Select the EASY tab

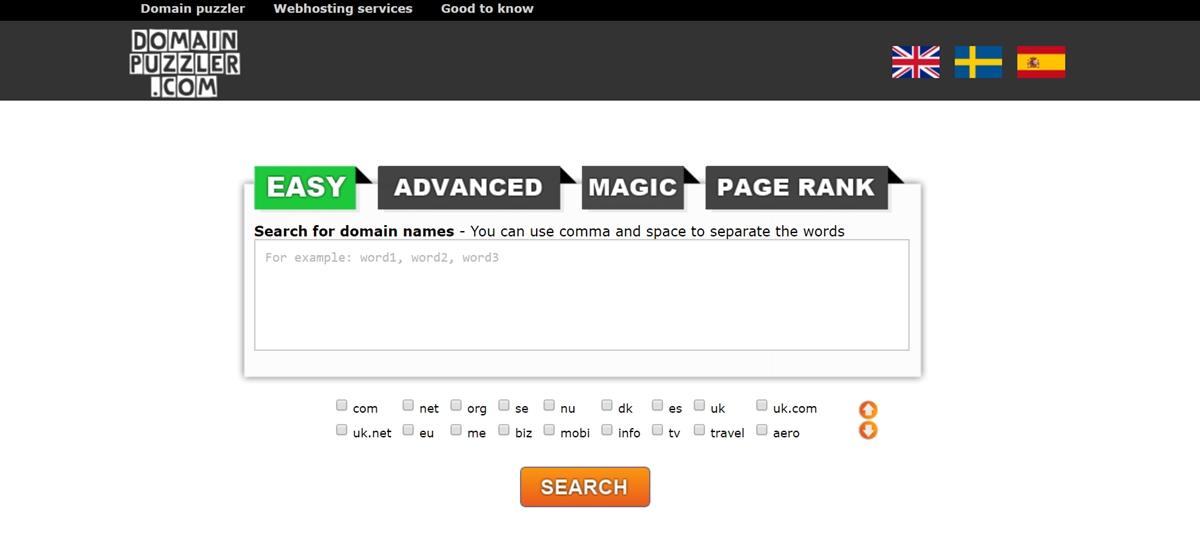[x=306, y=188]
